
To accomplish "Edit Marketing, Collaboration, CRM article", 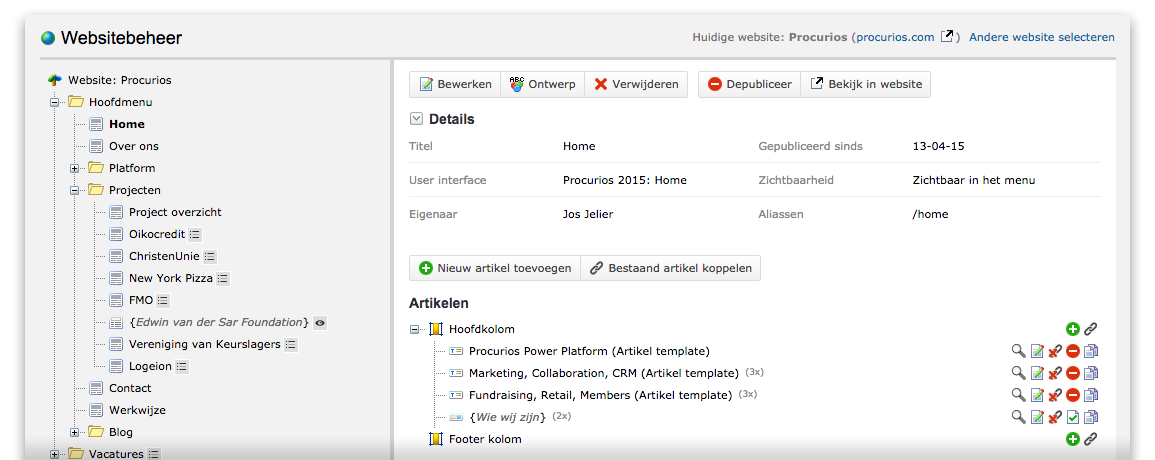I will click(1037, 373).
